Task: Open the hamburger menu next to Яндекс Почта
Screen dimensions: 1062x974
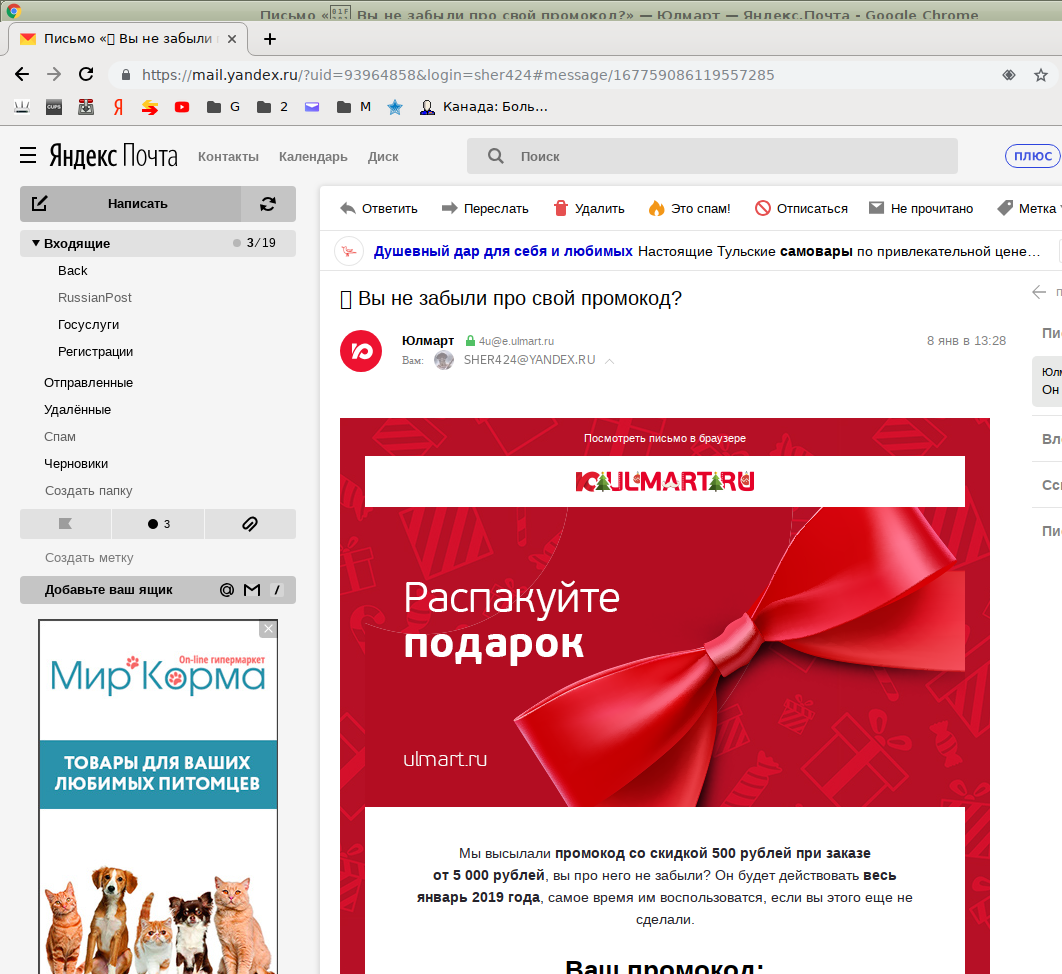Action: coord(28,156)
